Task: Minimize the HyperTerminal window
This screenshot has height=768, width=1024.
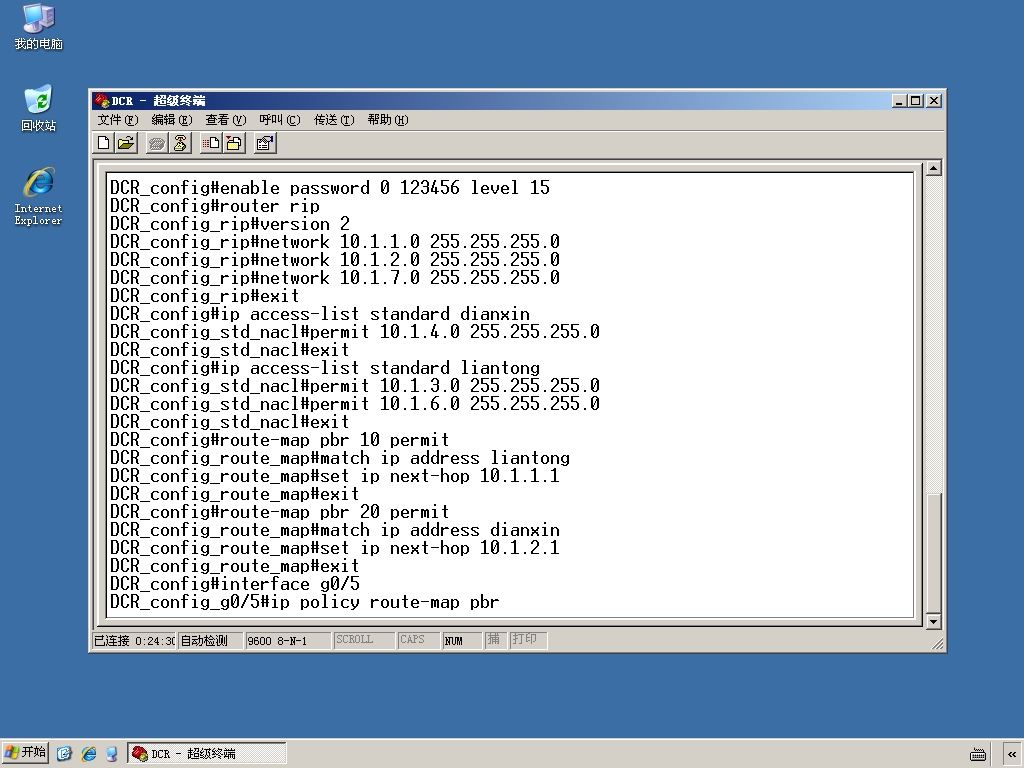Action: point(900,101)
